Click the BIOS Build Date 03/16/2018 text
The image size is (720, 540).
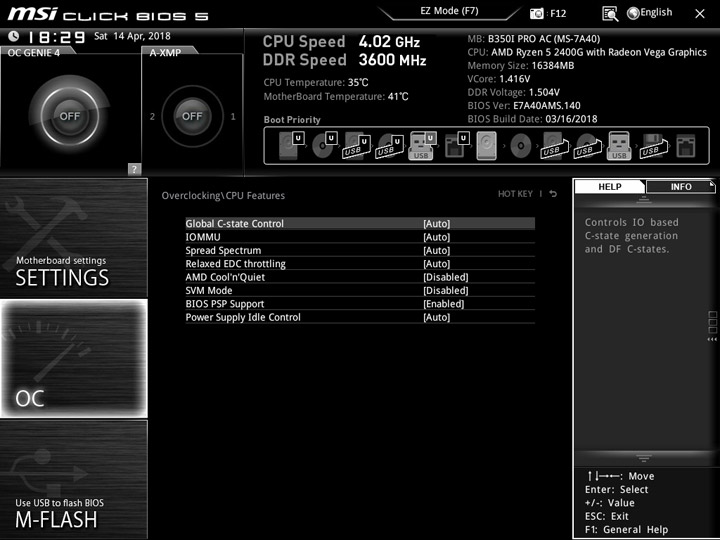(x=532, y=119)
